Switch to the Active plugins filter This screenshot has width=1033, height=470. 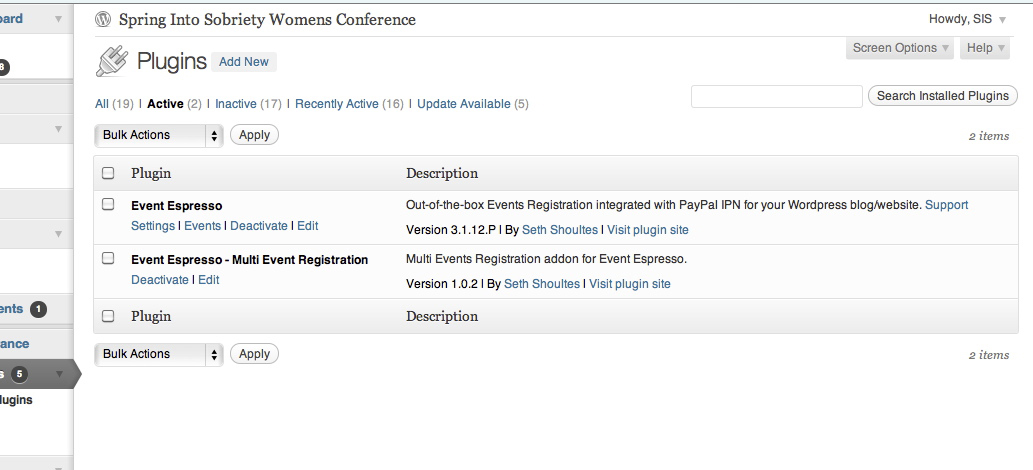tap(165, 103)
